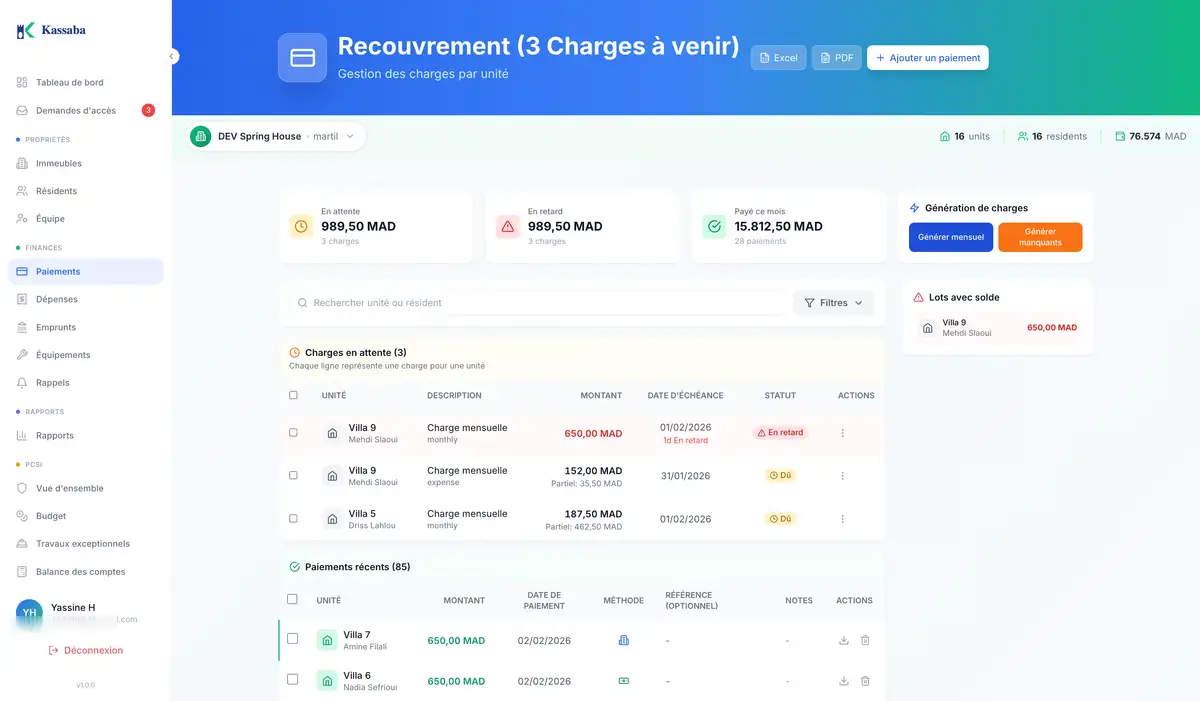The image size is (1200, 701).
Task: Sort by Date d'échéance column header
Action: 685,395
